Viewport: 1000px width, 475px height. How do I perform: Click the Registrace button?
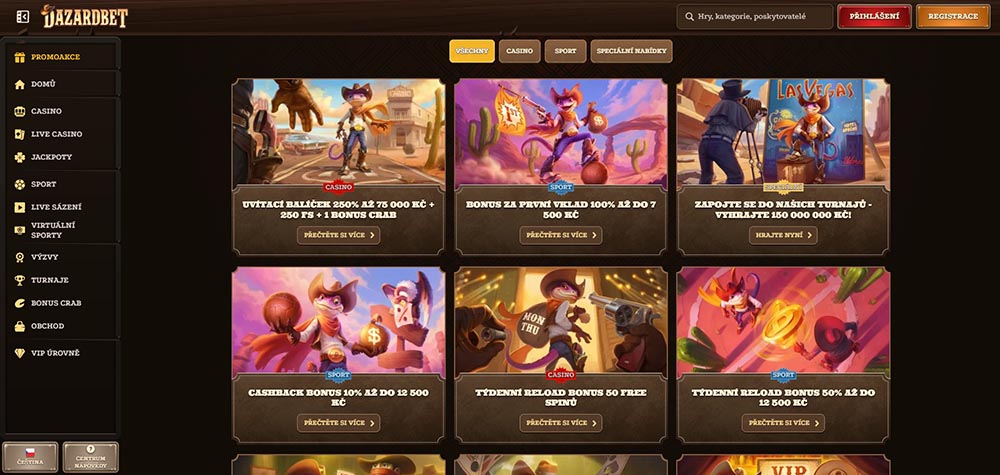953,17
